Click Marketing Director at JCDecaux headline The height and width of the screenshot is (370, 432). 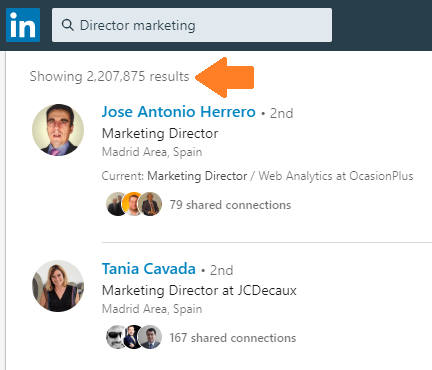[x=199, y=290]
